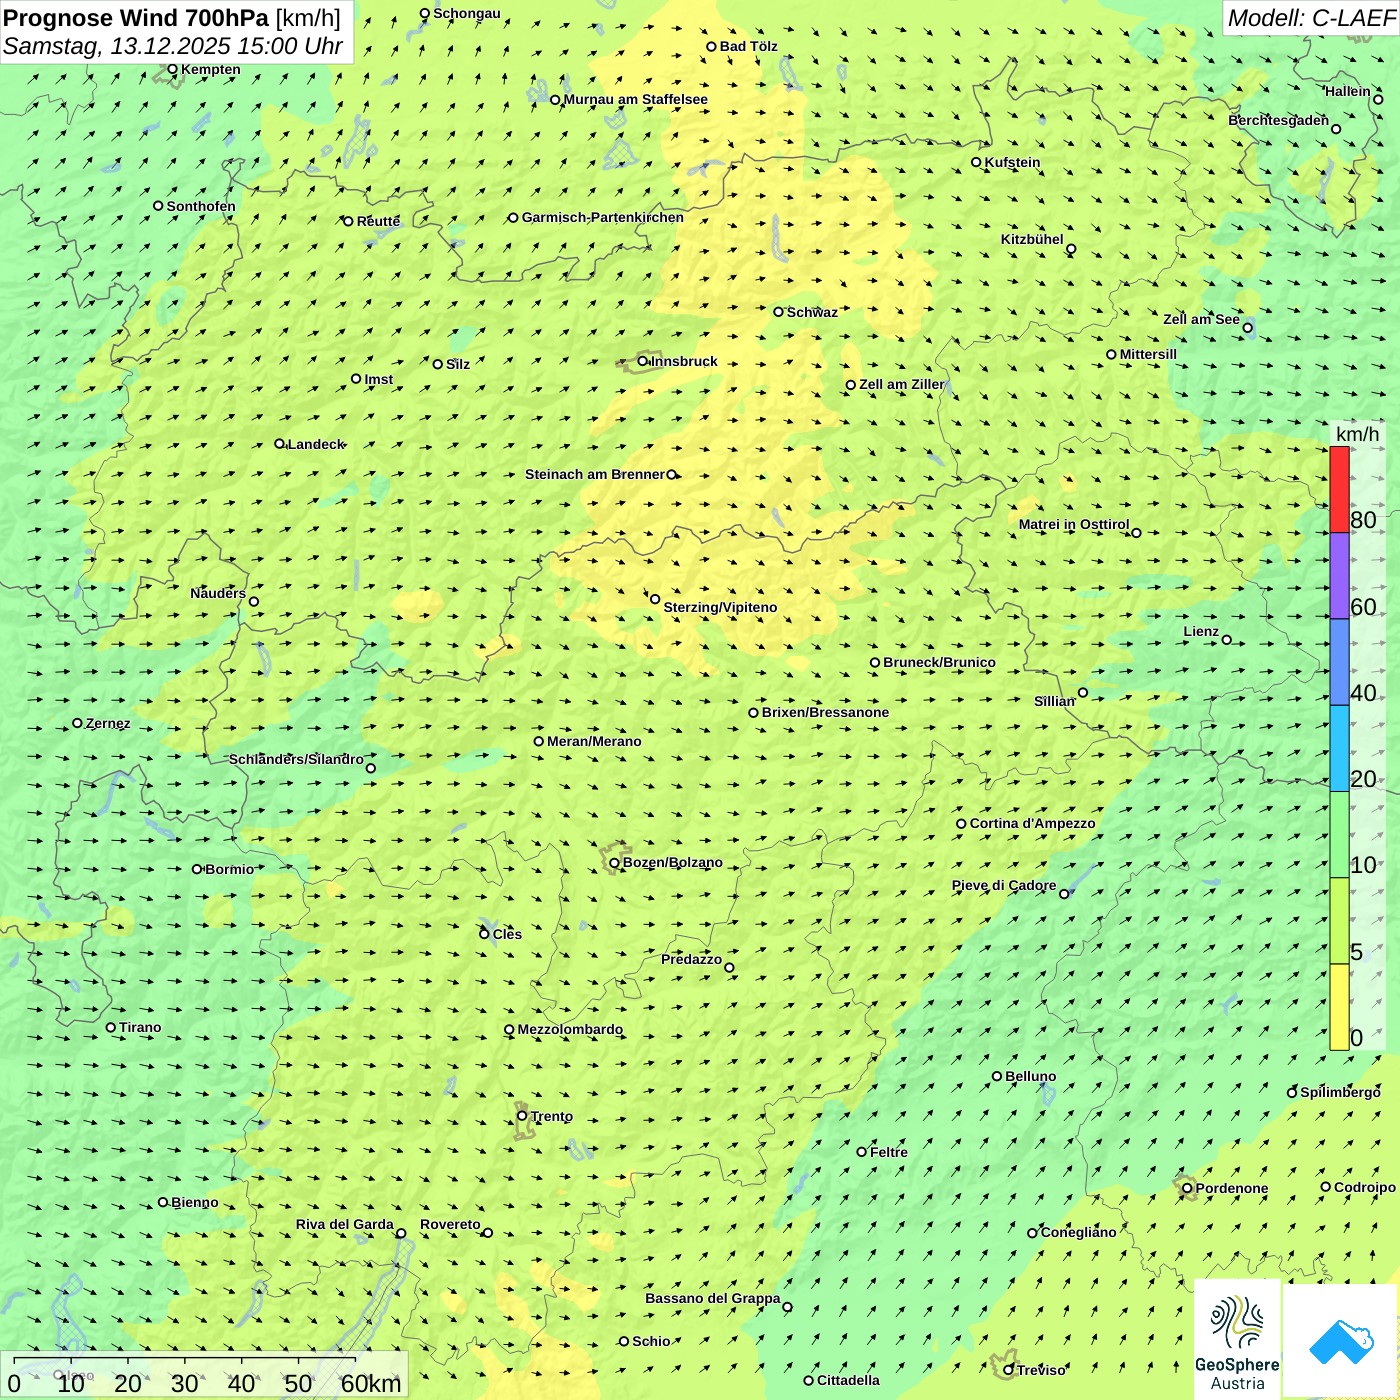Viewport: 1400px width, 1400px height.
Task: Click the Codroipo label
Action: tap(1365, 1187)
